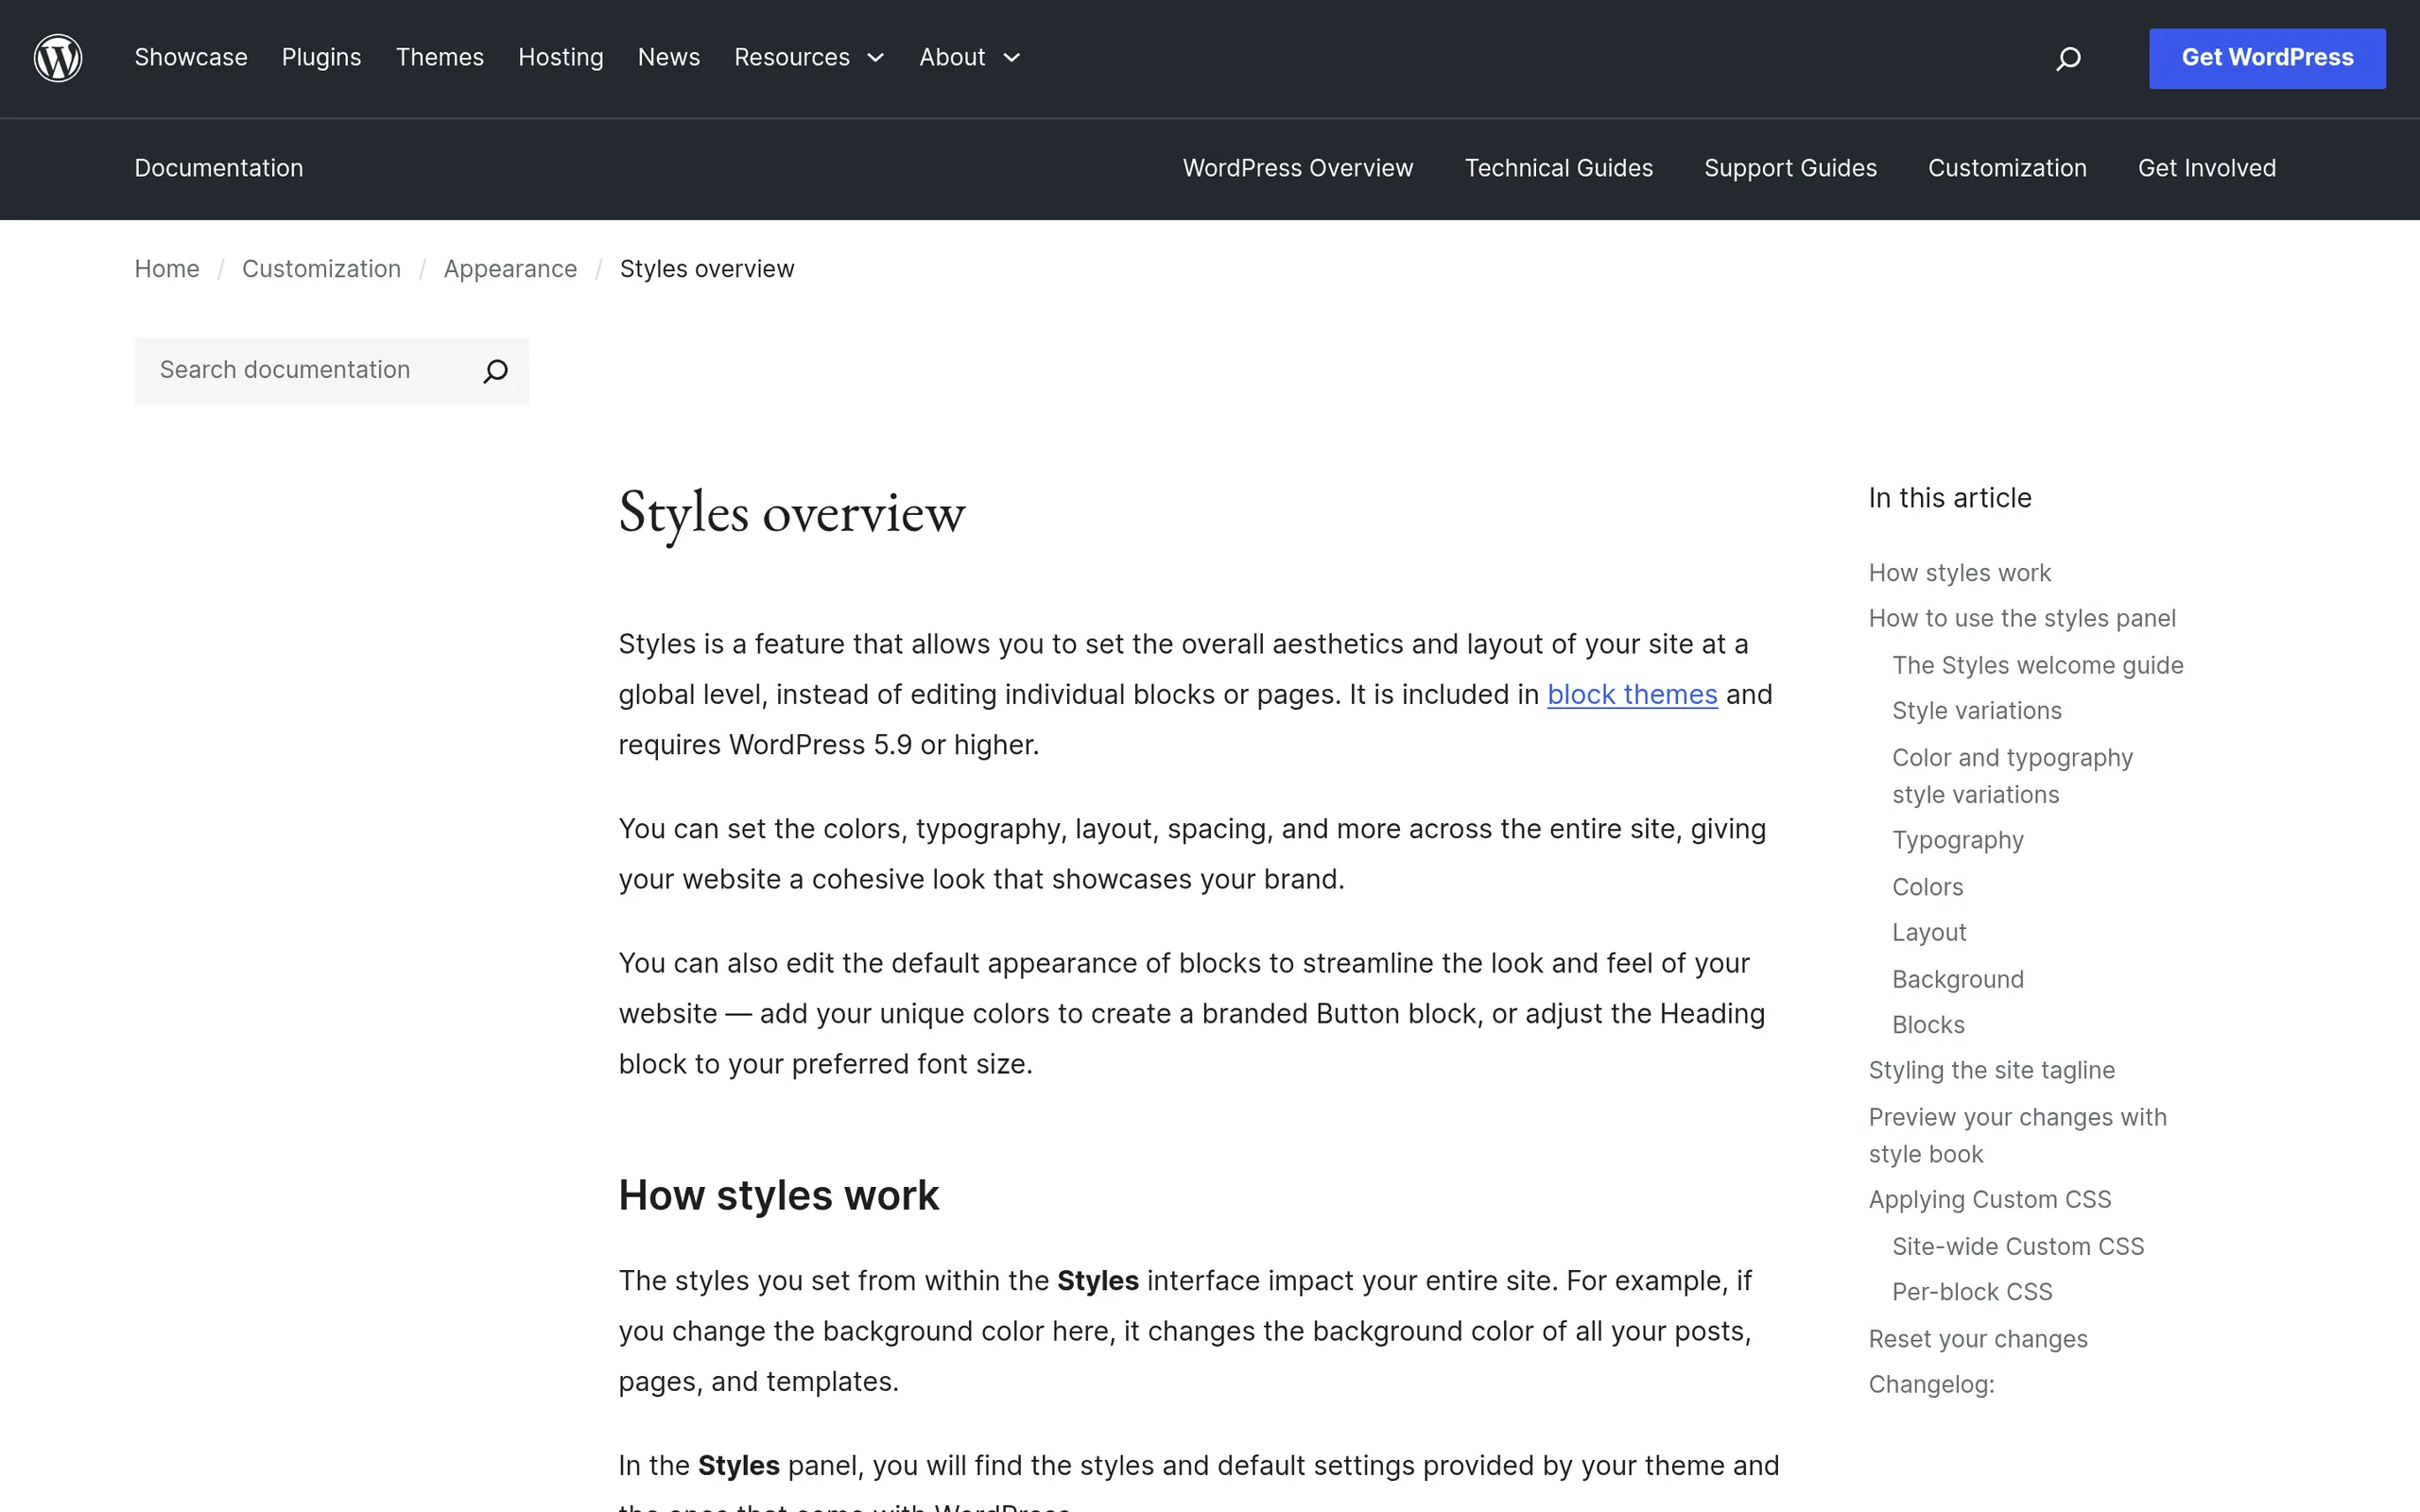Select Technical Guides in documentation nav
Image resolution: width=2420 pixels, height=1512 pixels.
tap(1559, 168)
